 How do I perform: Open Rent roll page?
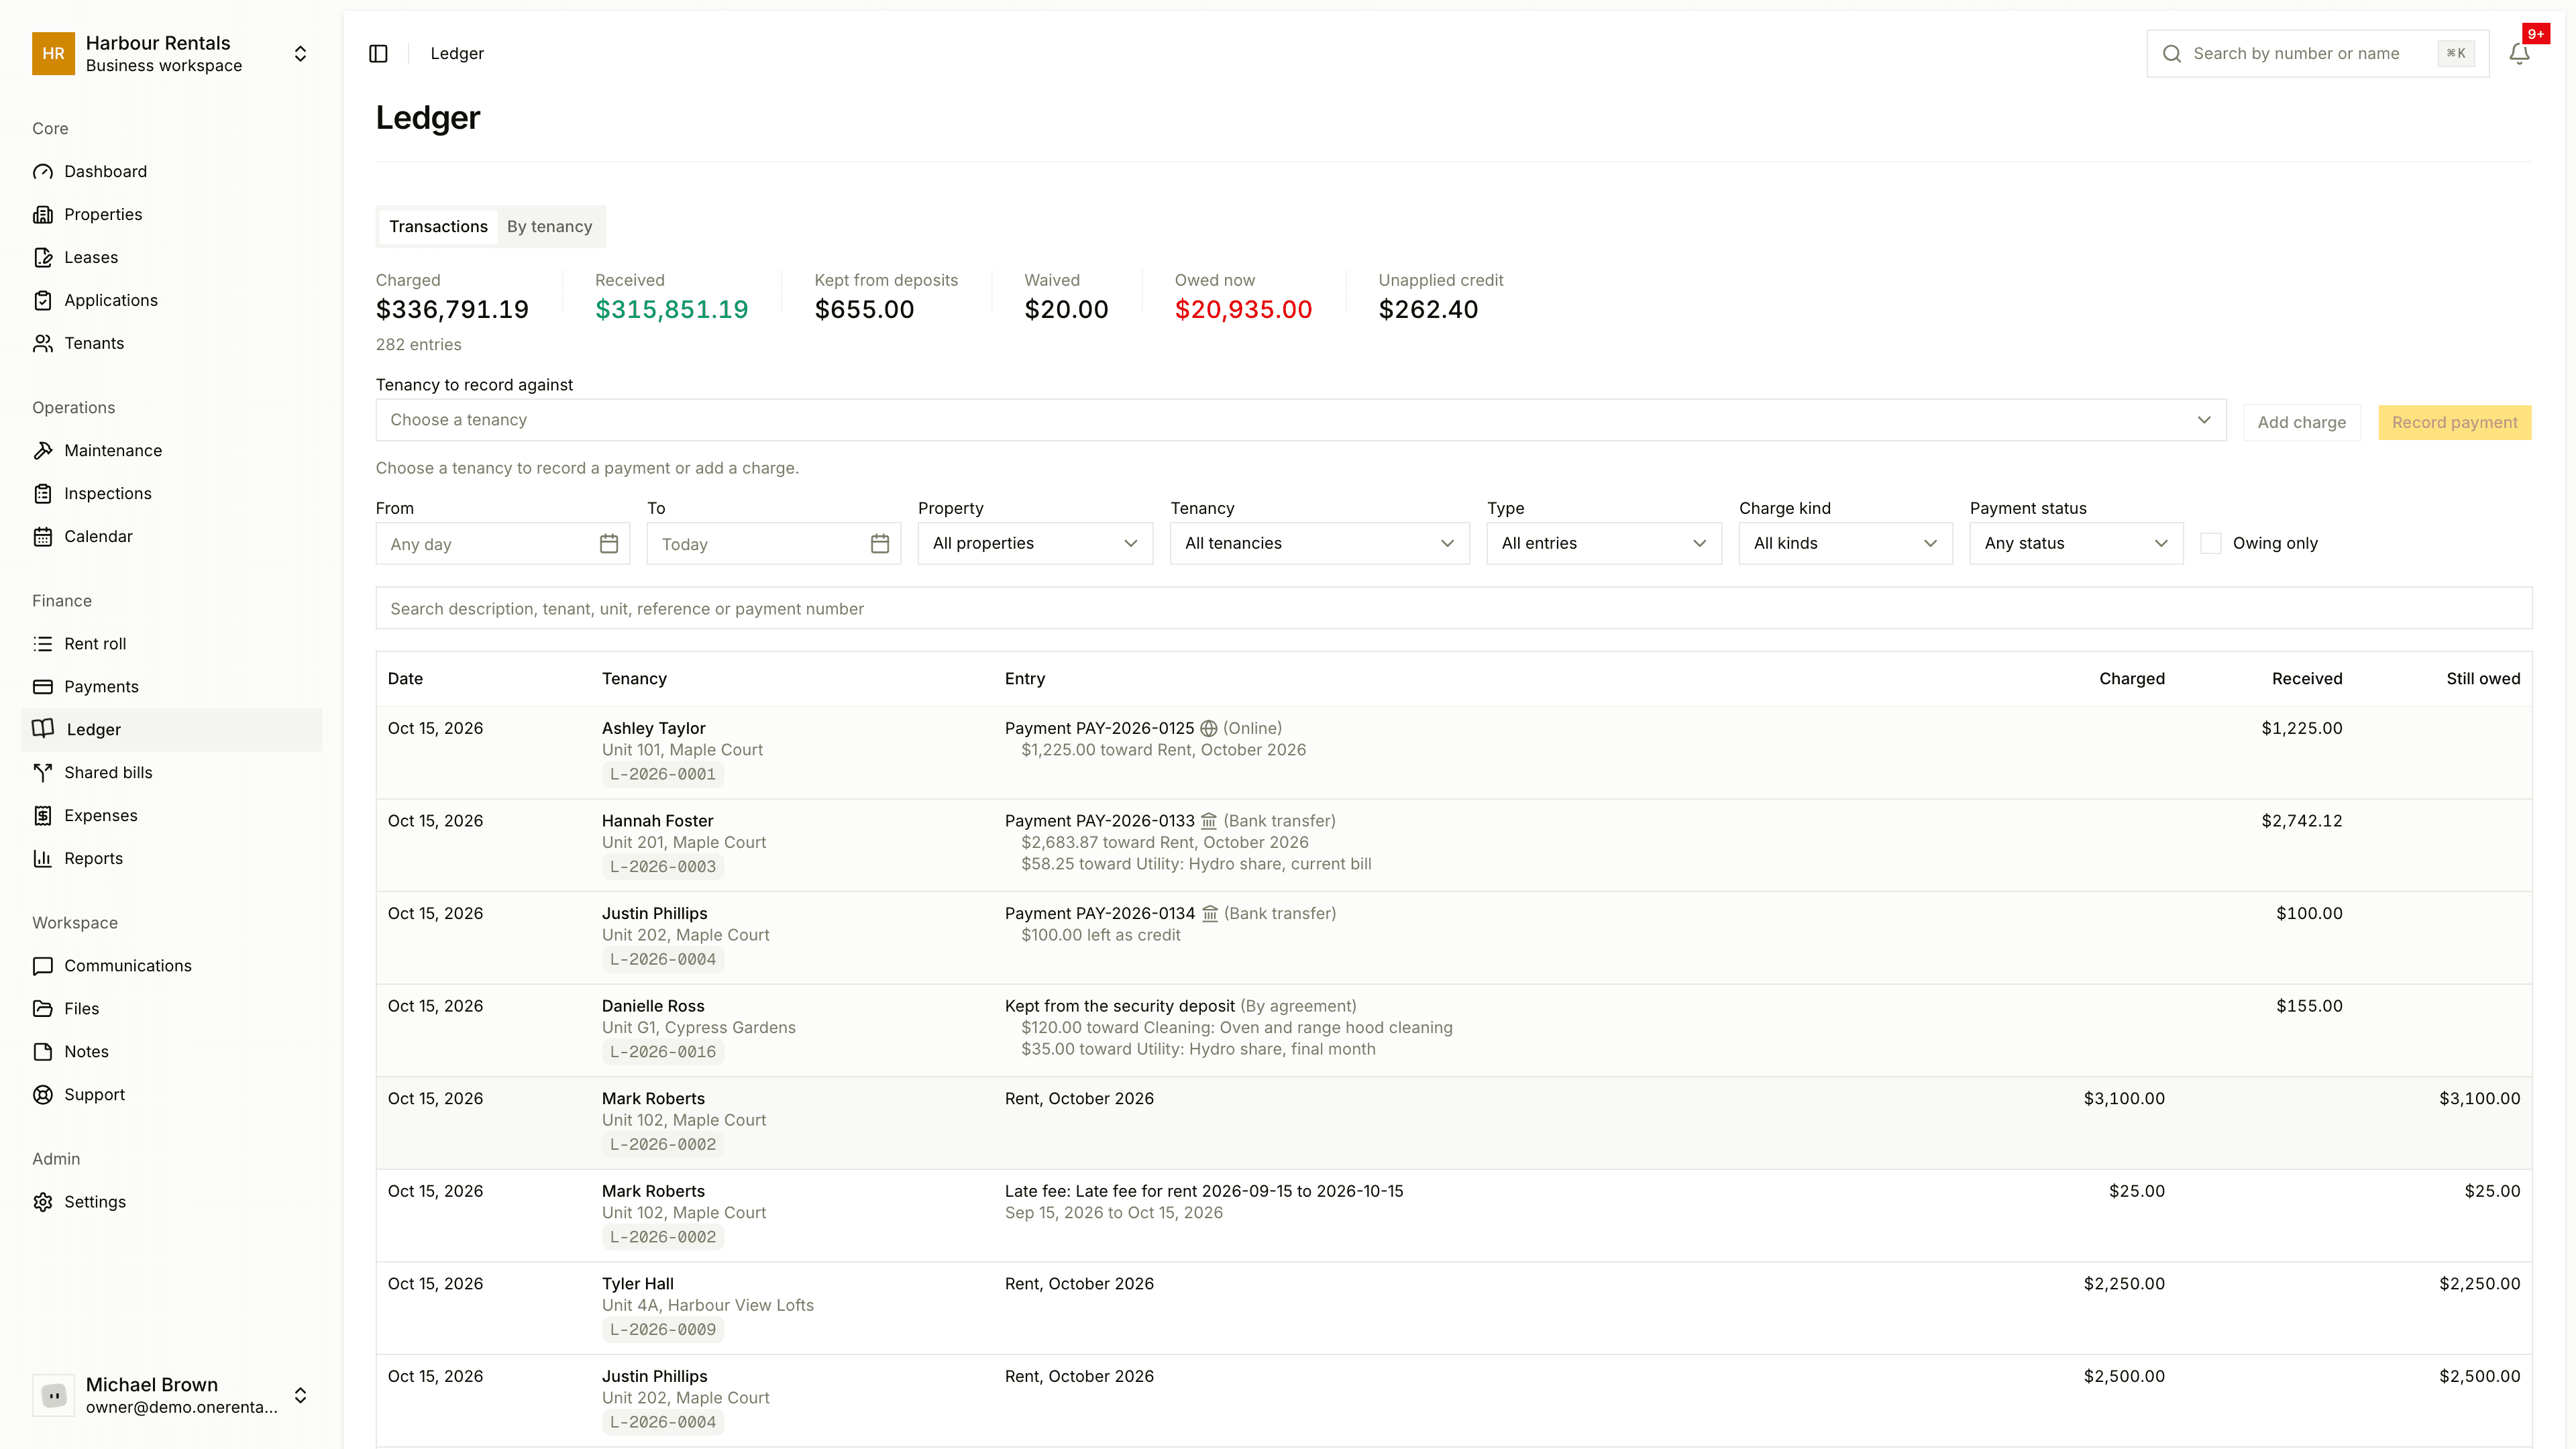(x=171, y=644)
